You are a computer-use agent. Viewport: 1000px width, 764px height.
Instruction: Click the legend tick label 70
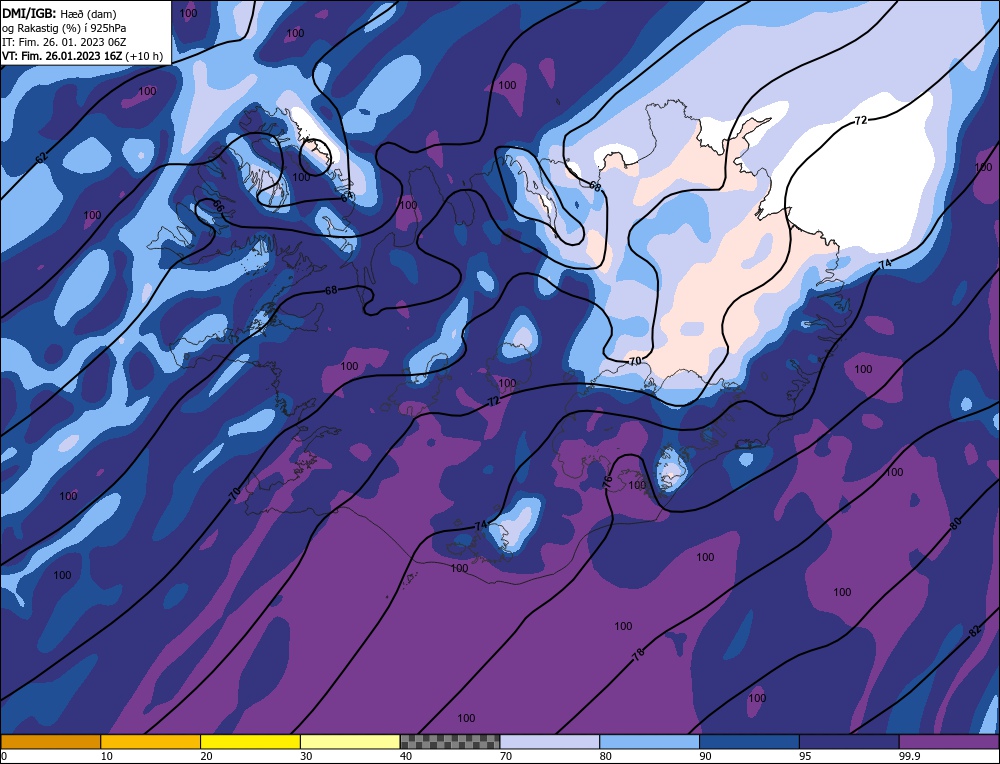[x=506, y=756]
